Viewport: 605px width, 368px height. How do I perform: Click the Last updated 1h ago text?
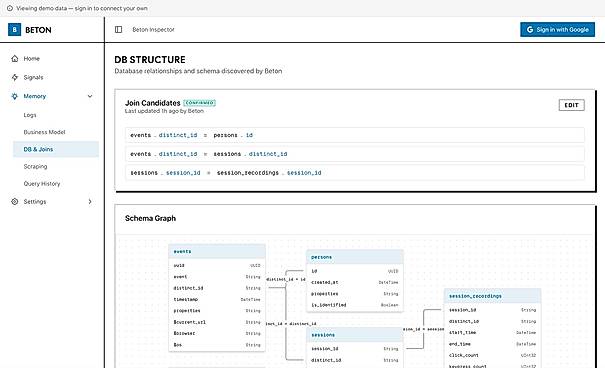tap(164, 111)
